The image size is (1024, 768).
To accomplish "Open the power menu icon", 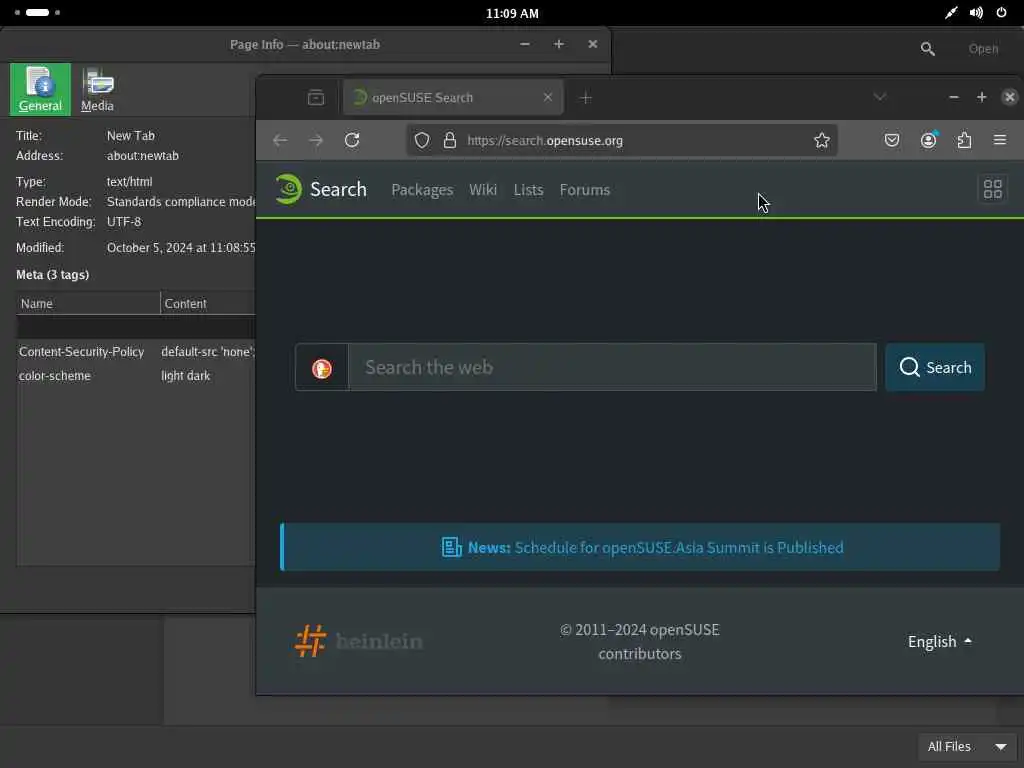I will (x=1001, y=12).
